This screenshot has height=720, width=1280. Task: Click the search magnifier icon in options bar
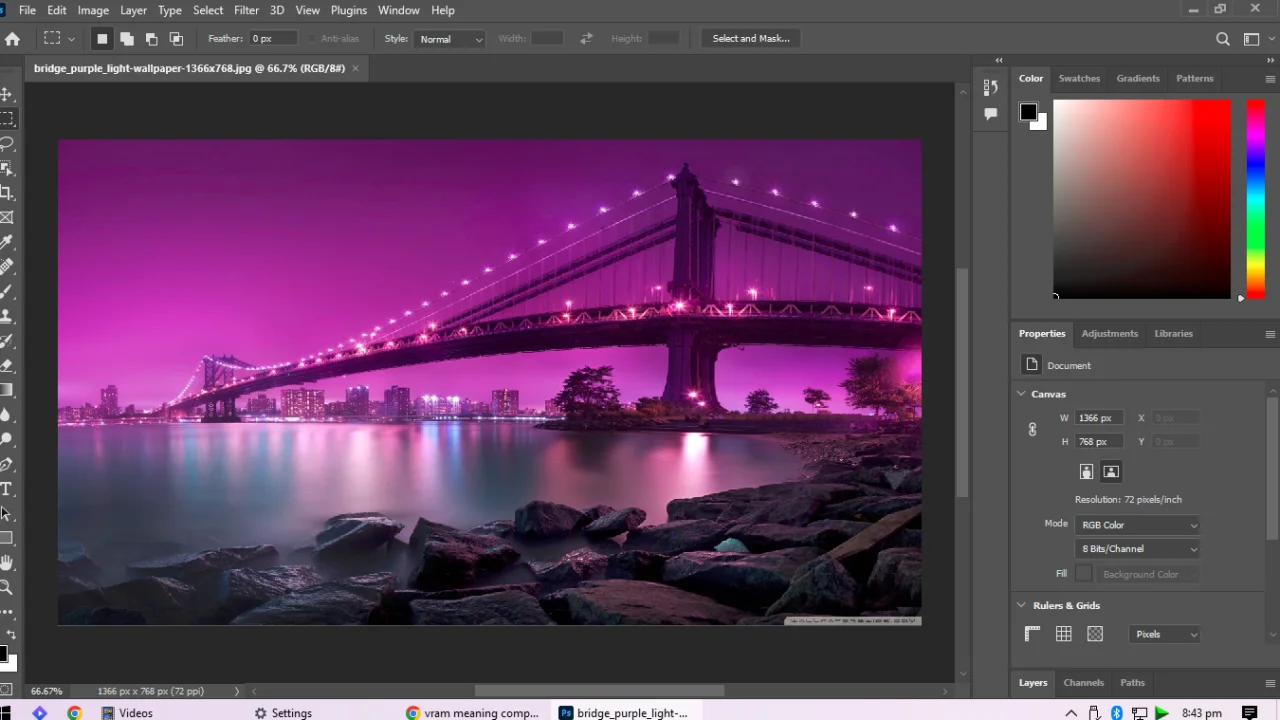coord(1222,39)
